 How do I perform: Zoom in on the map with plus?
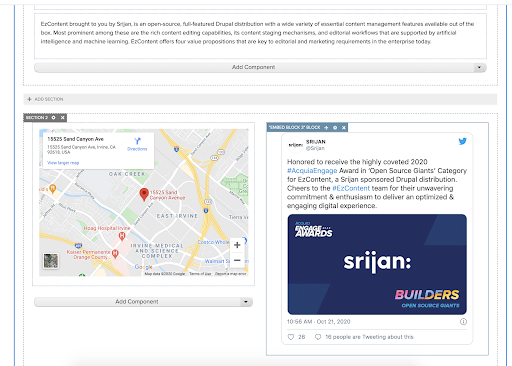(x=237, y=245)
